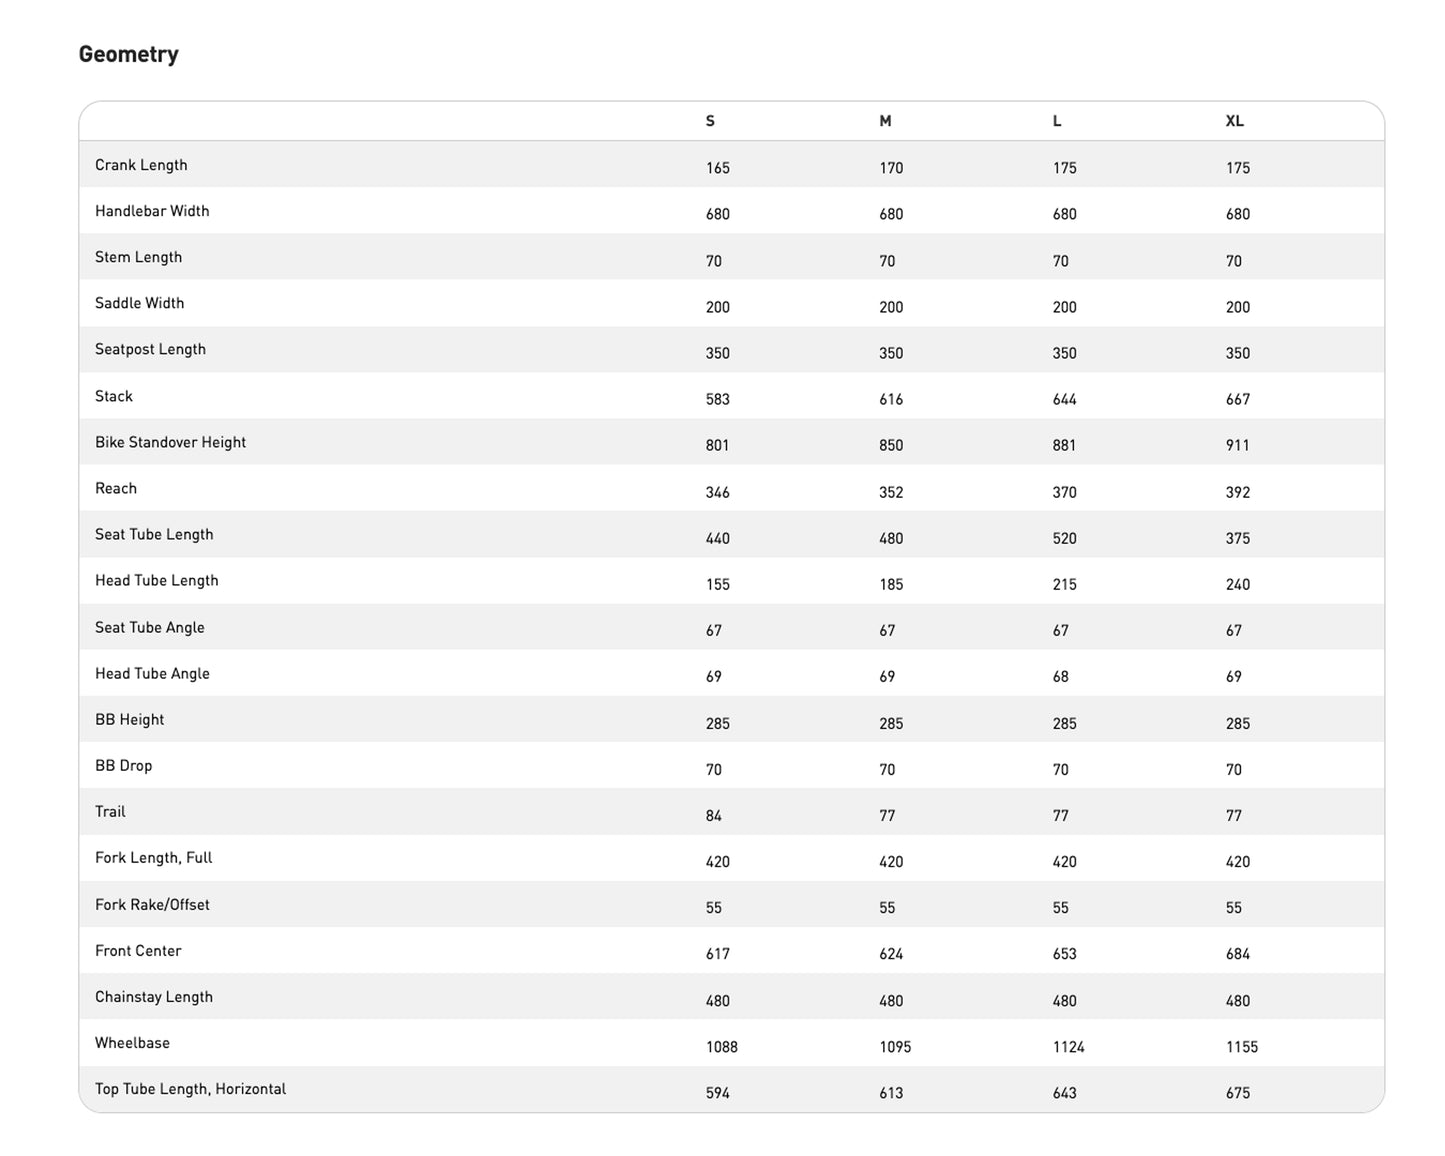Select the M size column header
This screenshot has height=1156, width=1445.
[x=885, y=121]
